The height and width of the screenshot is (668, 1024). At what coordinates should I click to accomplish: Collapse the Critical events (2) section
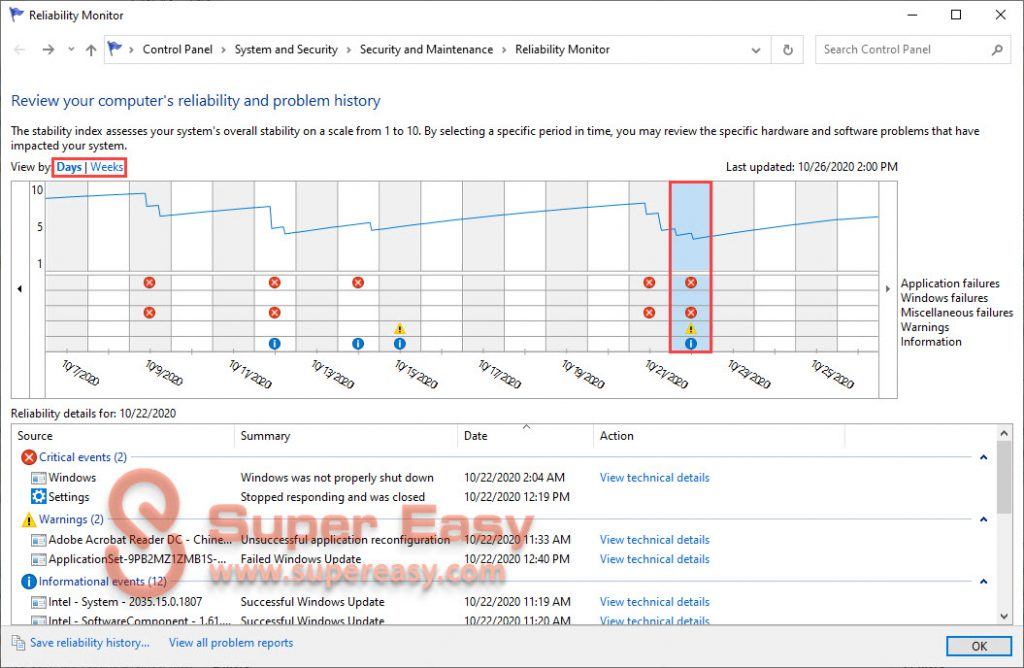point(982,457)
